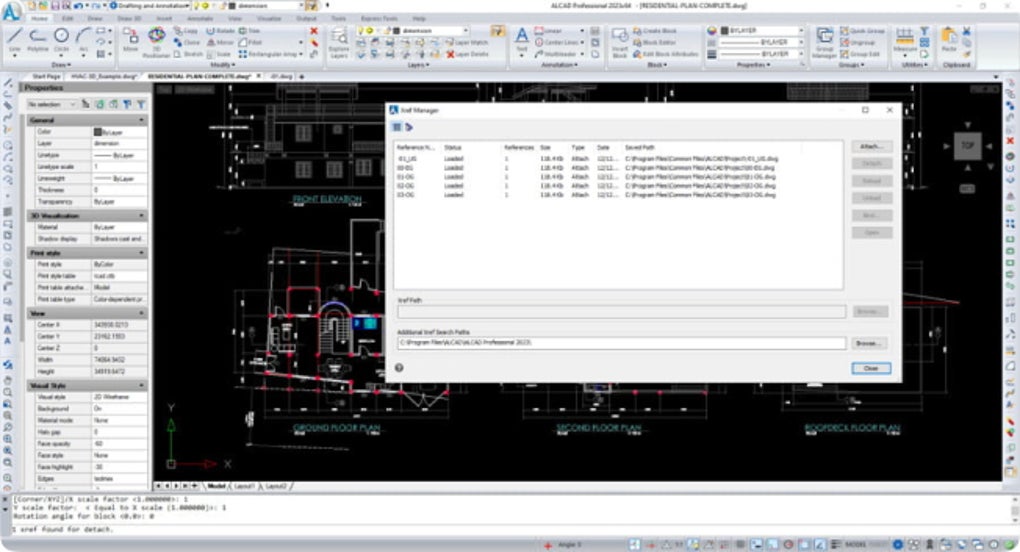Click the Copy tool in Modify panel
Viewport: 1020px width, 552px height.
[186, 31]
